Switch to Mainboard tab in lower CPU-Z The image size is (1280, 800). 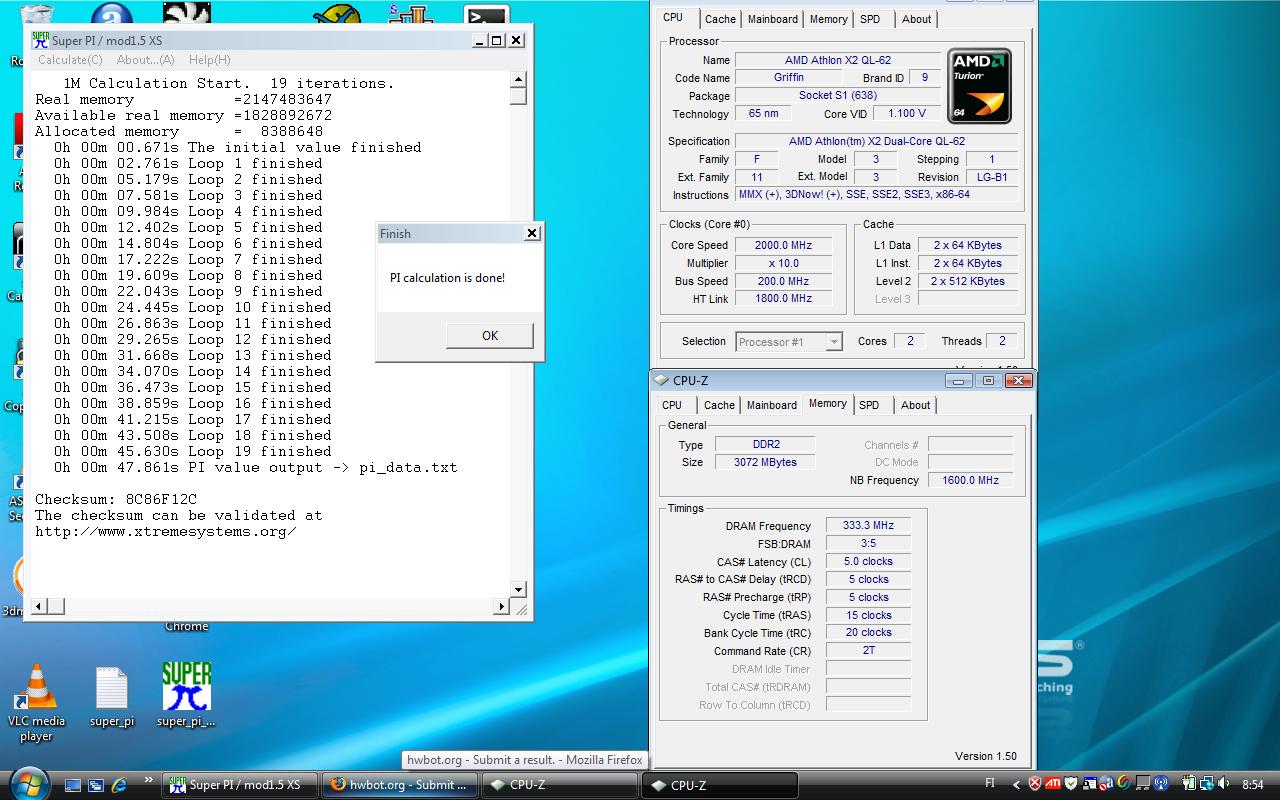772,405
